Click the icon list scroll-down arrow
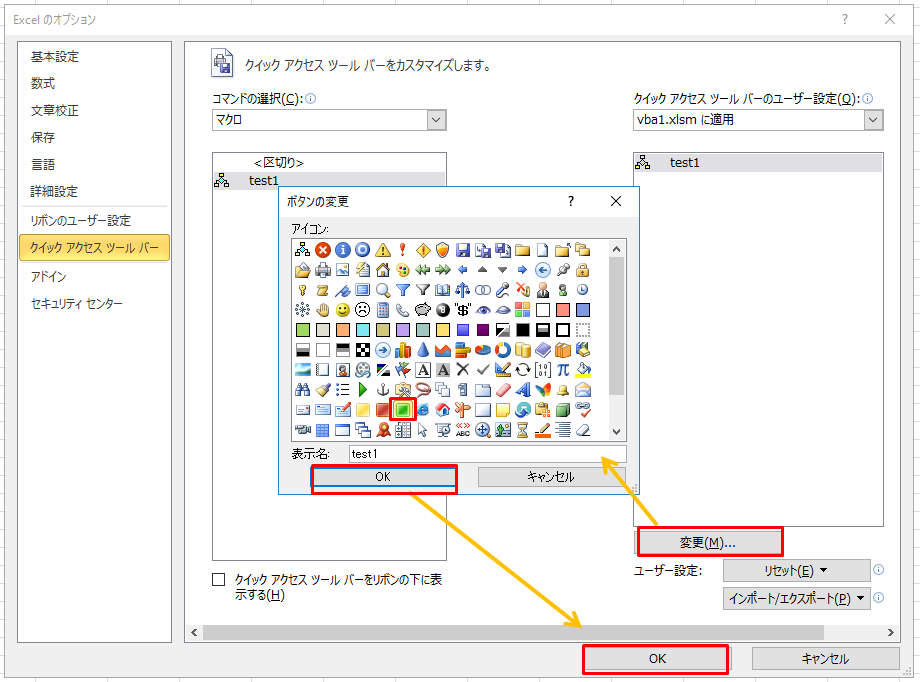The image size is (920, 682). click(x=616, y=432)
